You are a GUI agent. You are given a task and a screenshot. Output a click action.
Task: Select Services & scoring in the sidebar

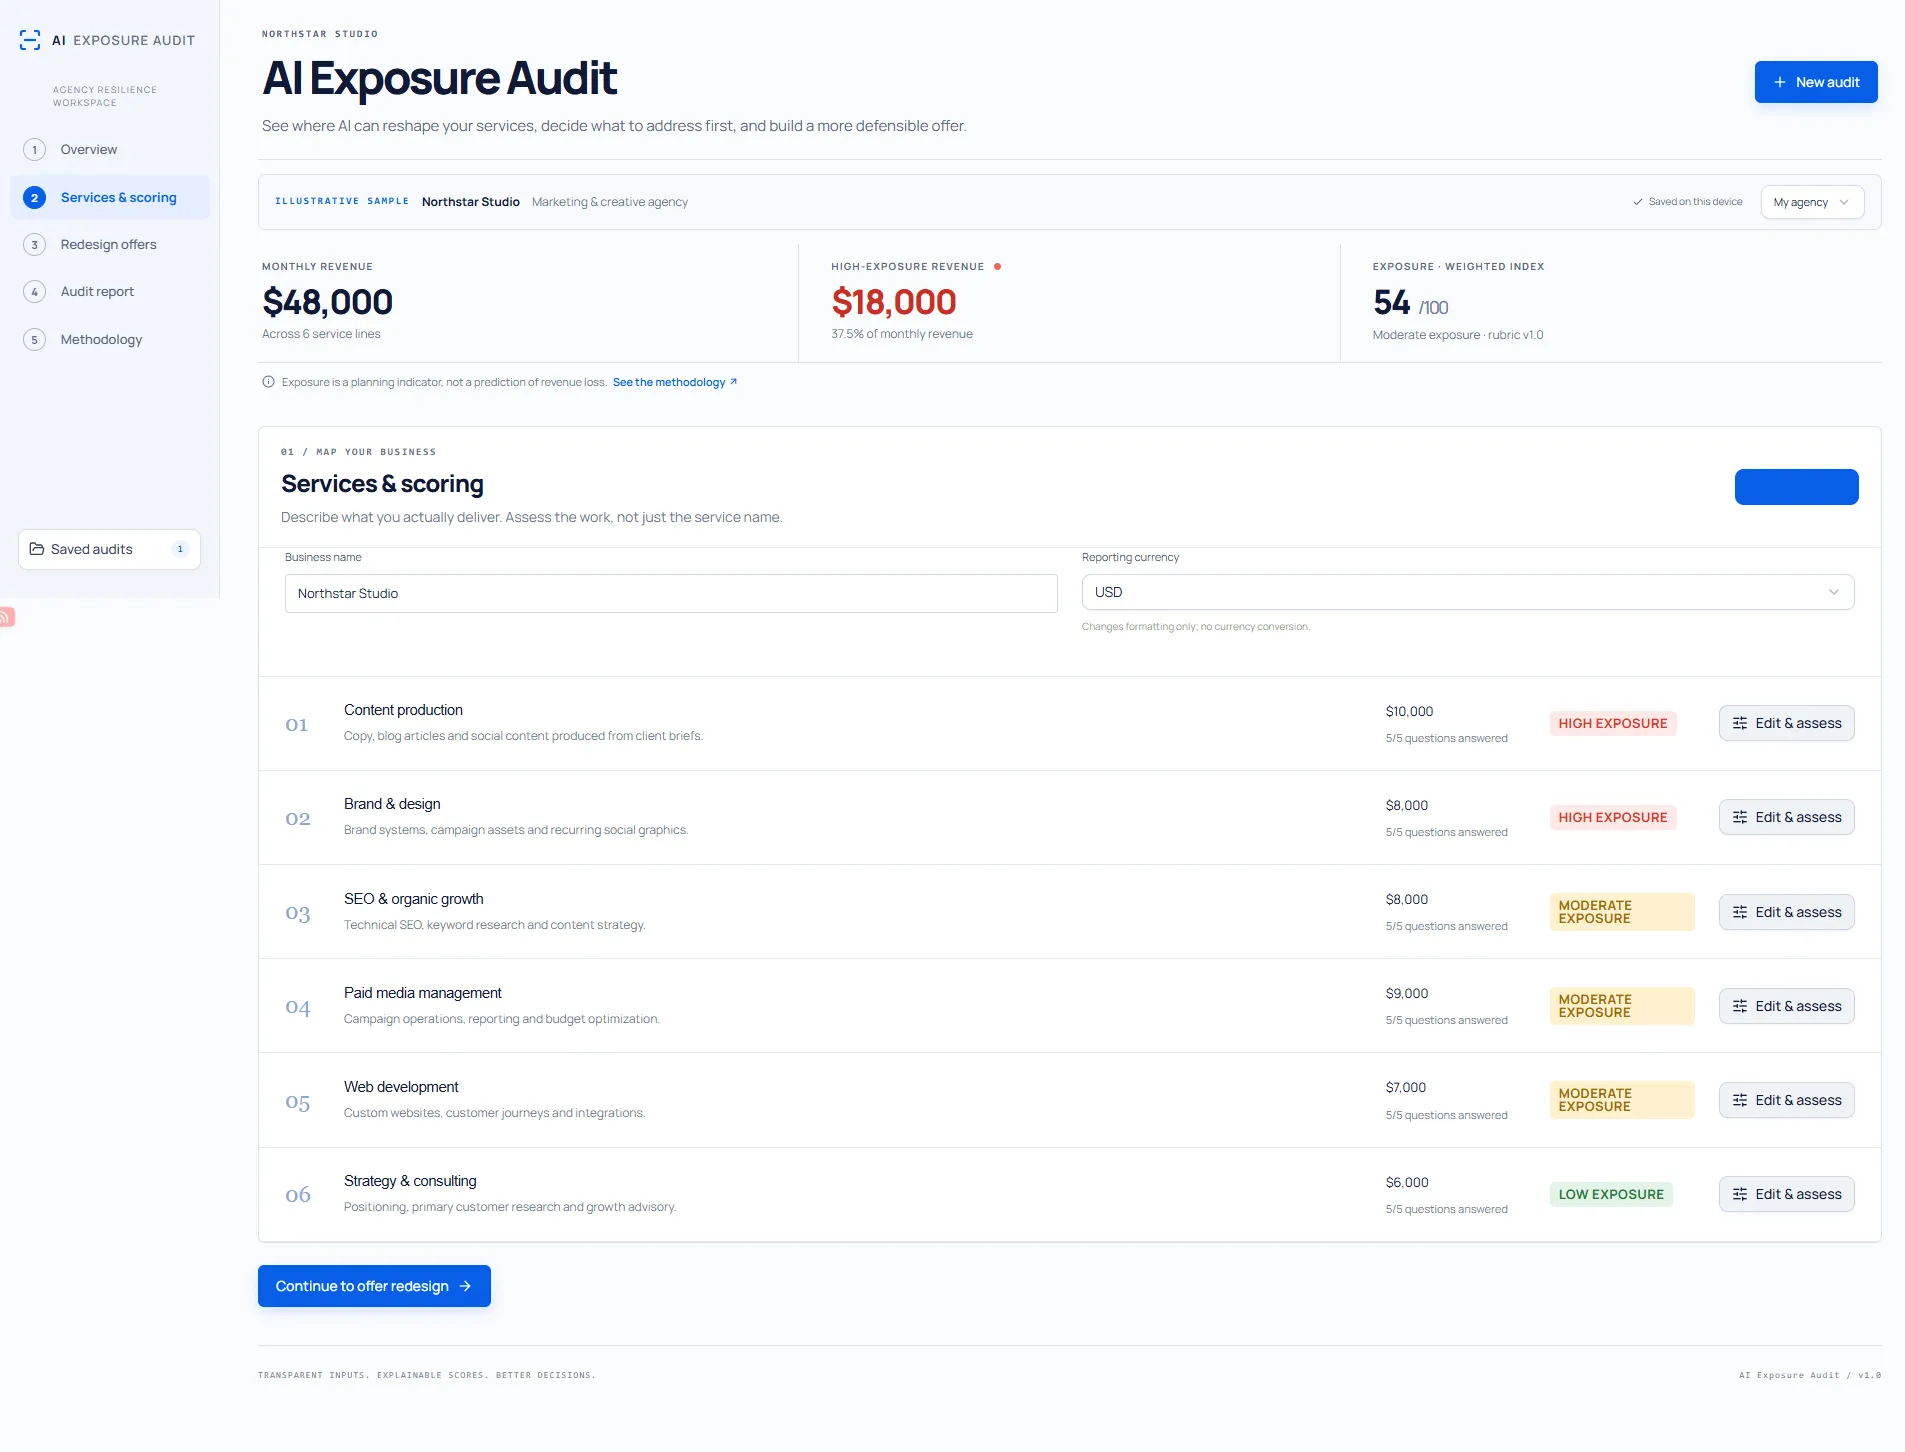pyautogui.click(x=110, y=198)
